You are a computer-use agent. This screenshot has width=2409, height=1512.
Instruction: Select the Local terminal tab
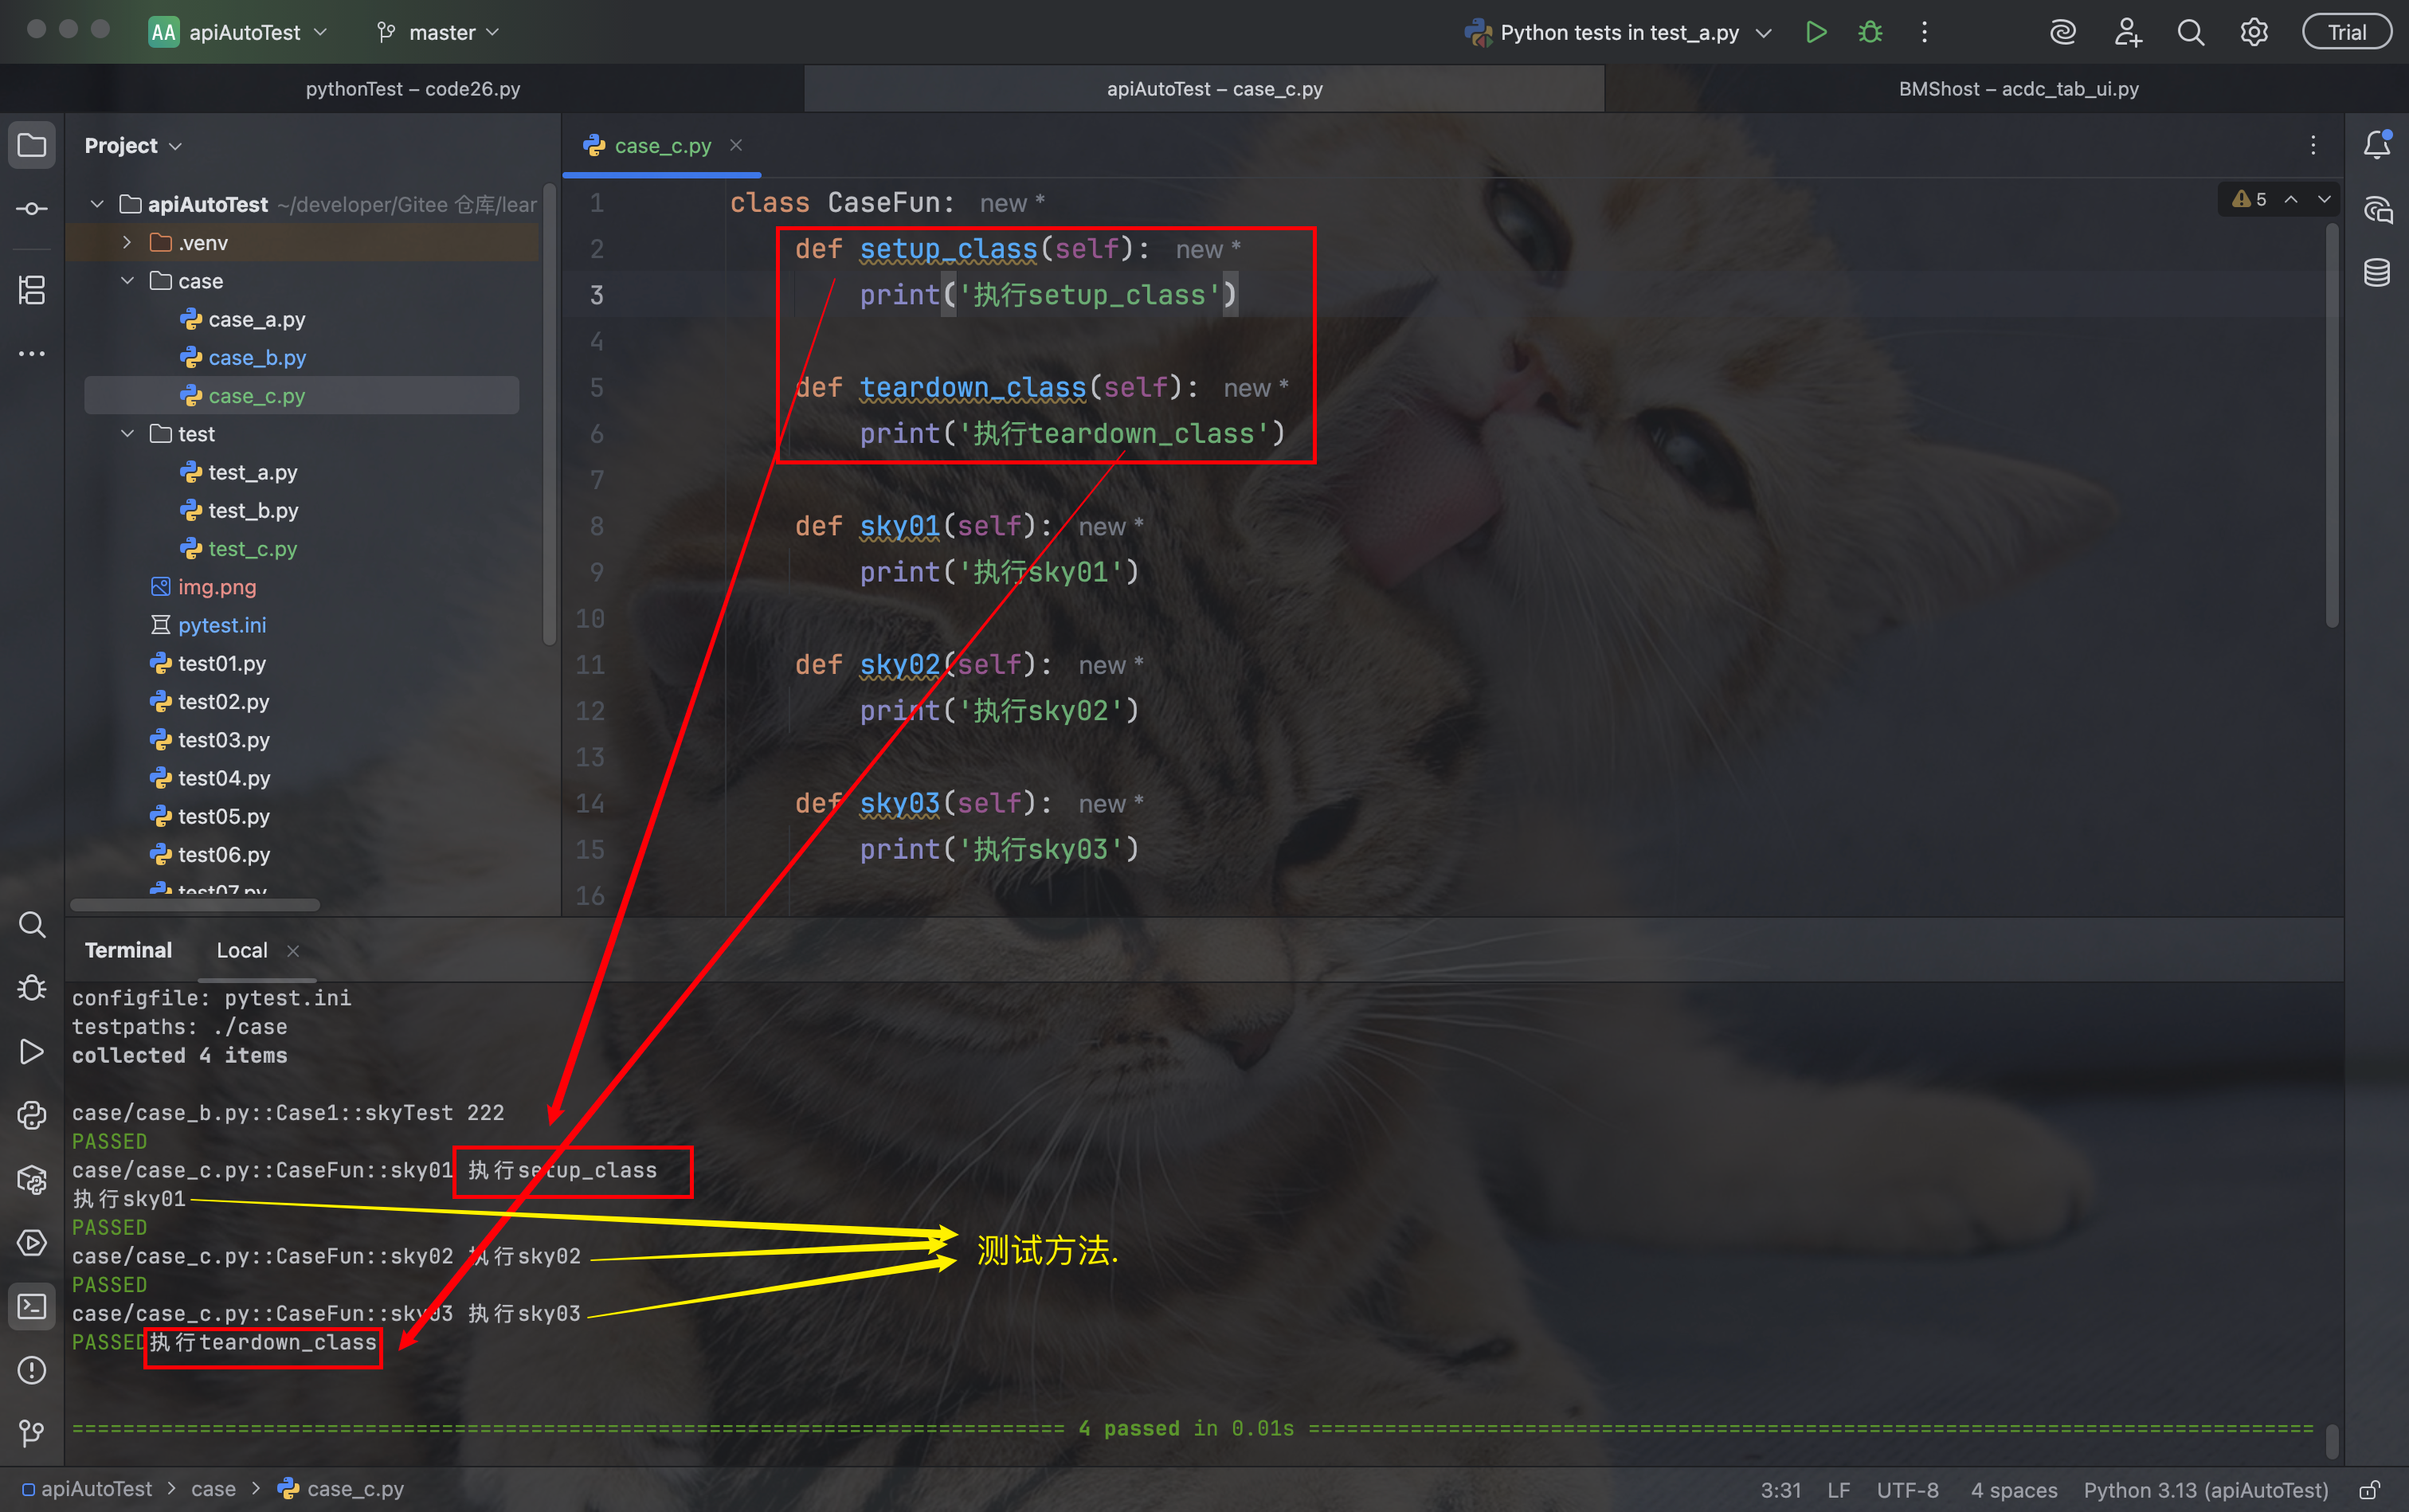[242, 950]
